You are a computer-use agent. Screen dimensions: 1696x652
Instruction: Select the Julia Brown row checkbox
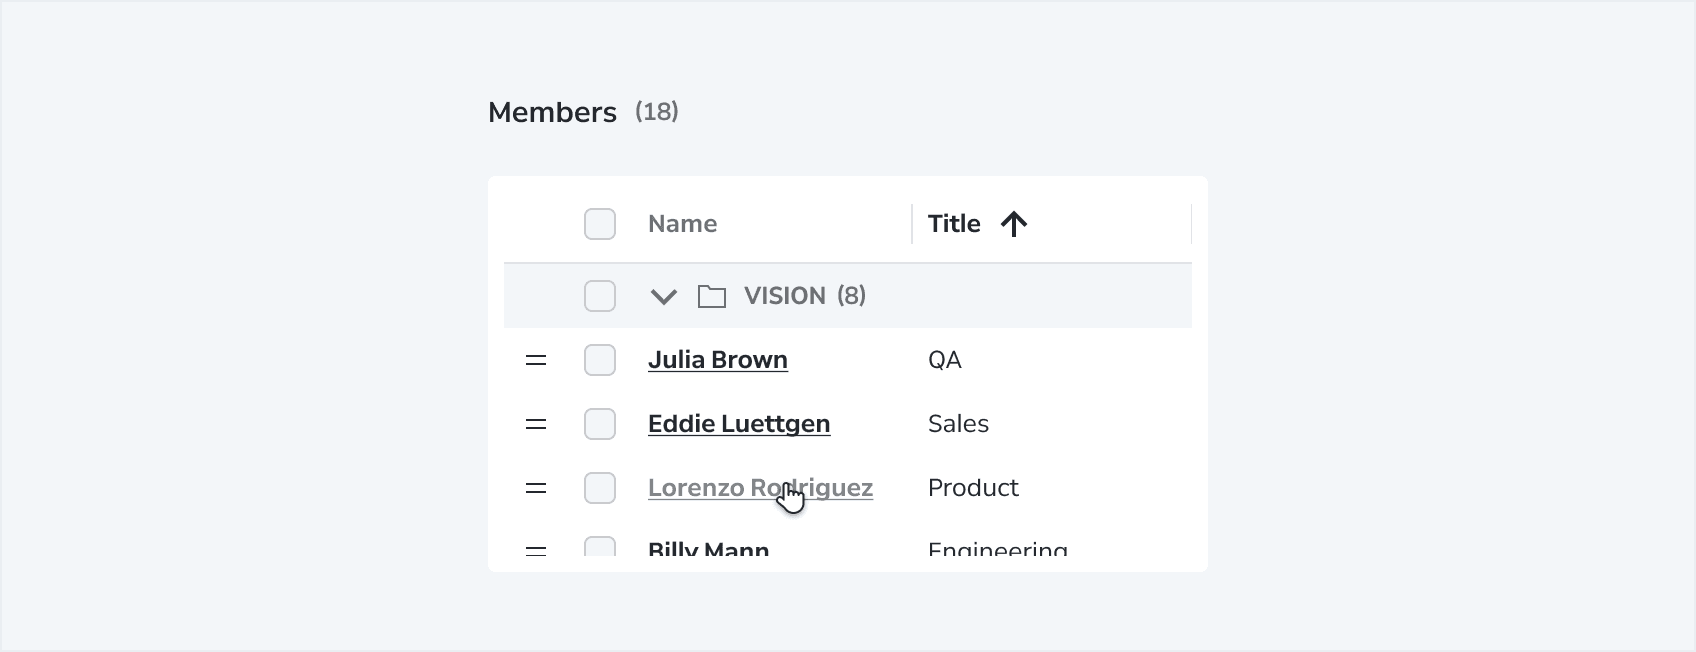(600, 360)
